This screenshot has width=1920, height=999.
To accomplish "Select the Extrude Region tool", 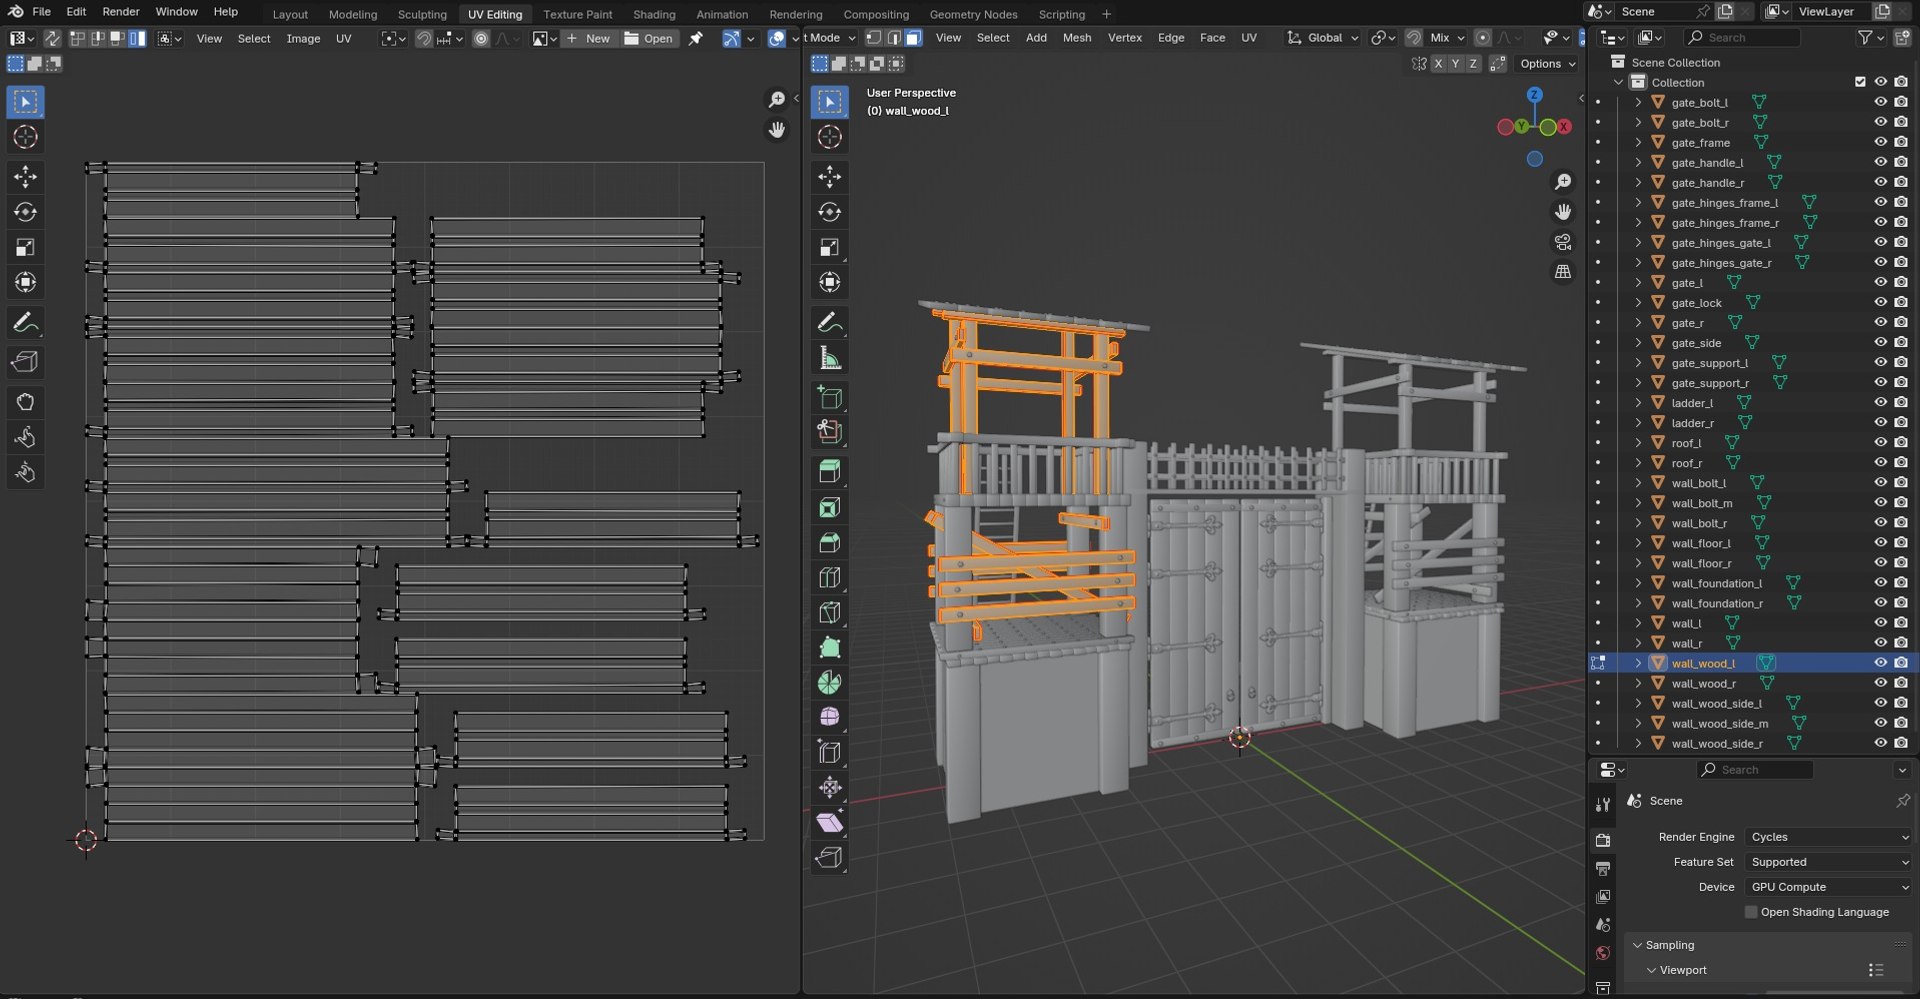I will 829,432.
